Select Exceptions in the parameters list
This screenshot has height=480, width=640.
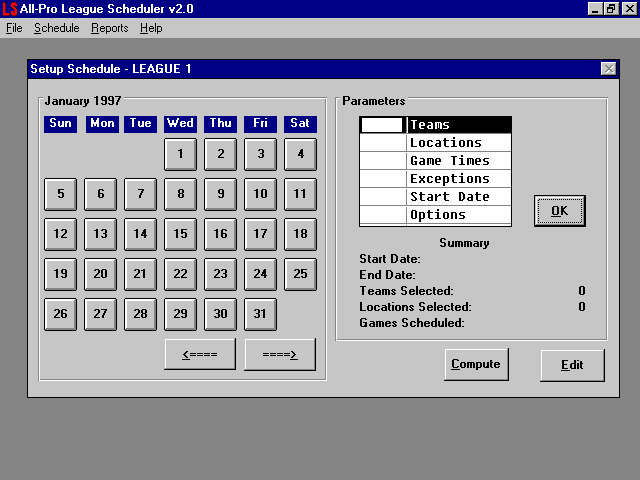[x=459, y=179]
